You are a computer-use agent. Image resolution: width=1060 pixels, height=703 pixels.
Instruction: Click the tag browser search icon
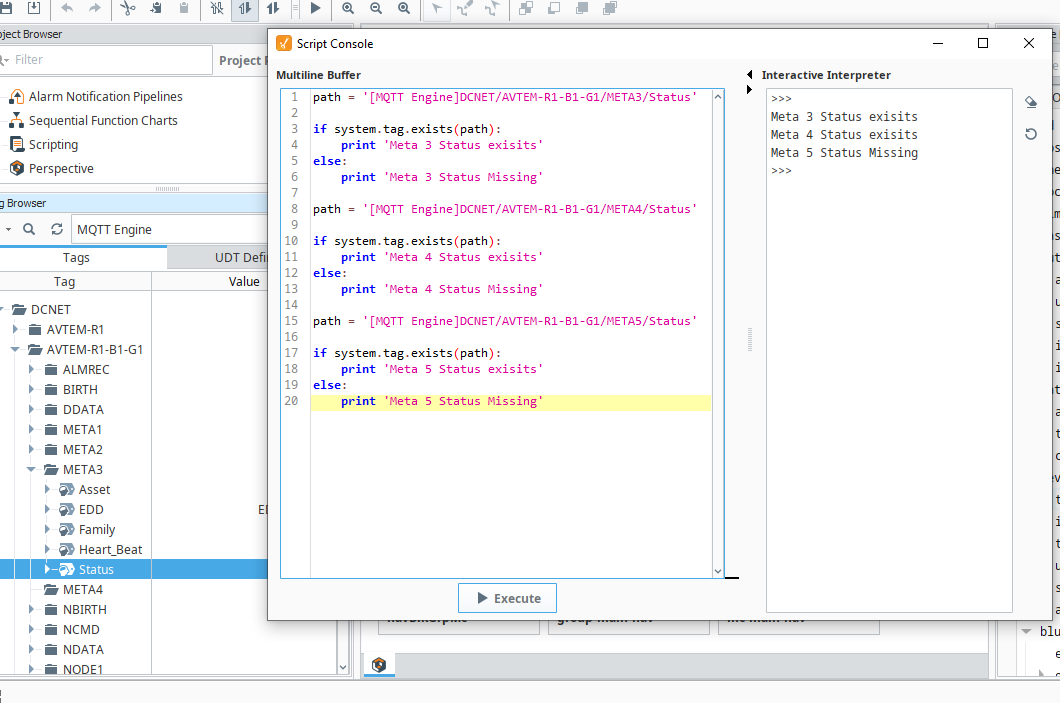click(29, 229)
